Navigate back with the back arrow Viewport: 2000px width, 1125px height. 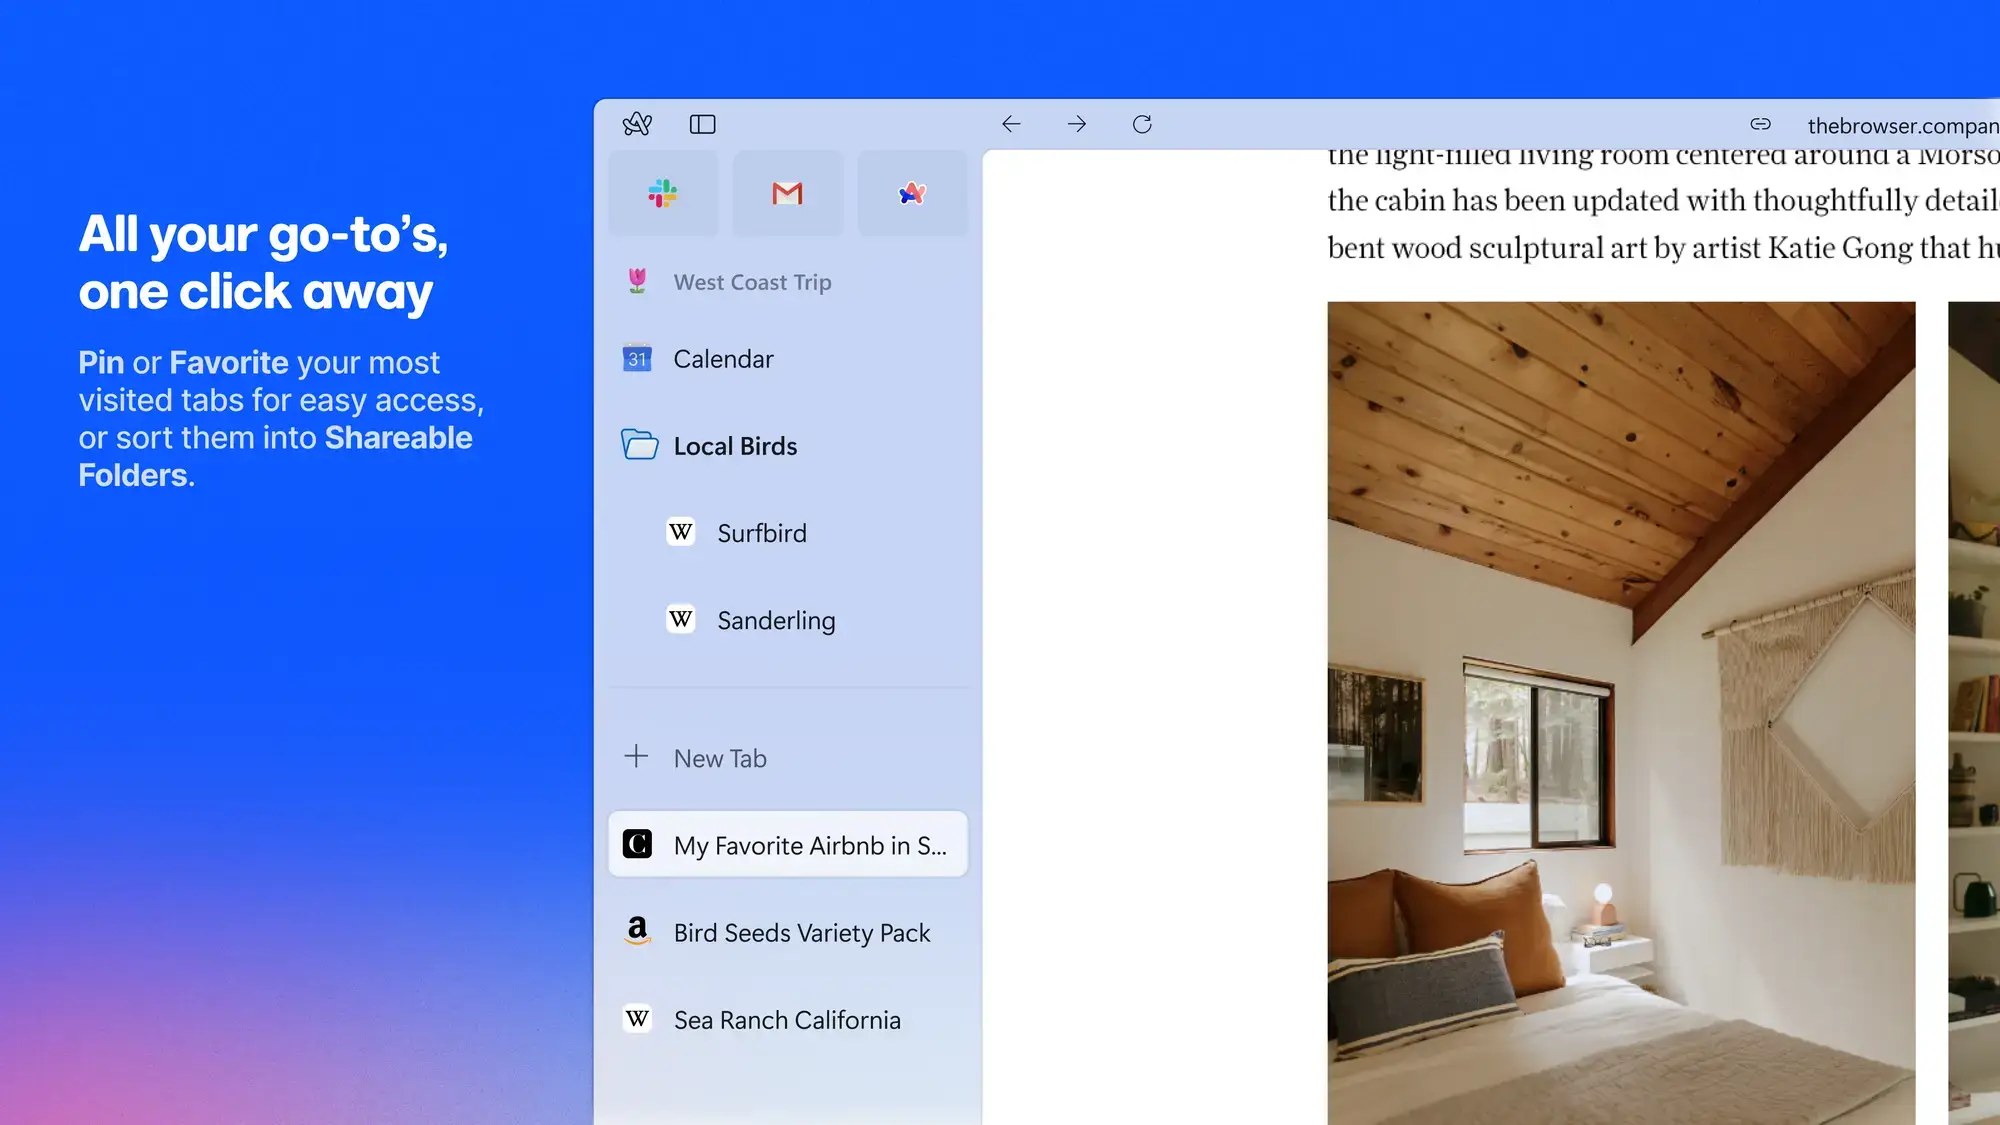click(1012, 124)
